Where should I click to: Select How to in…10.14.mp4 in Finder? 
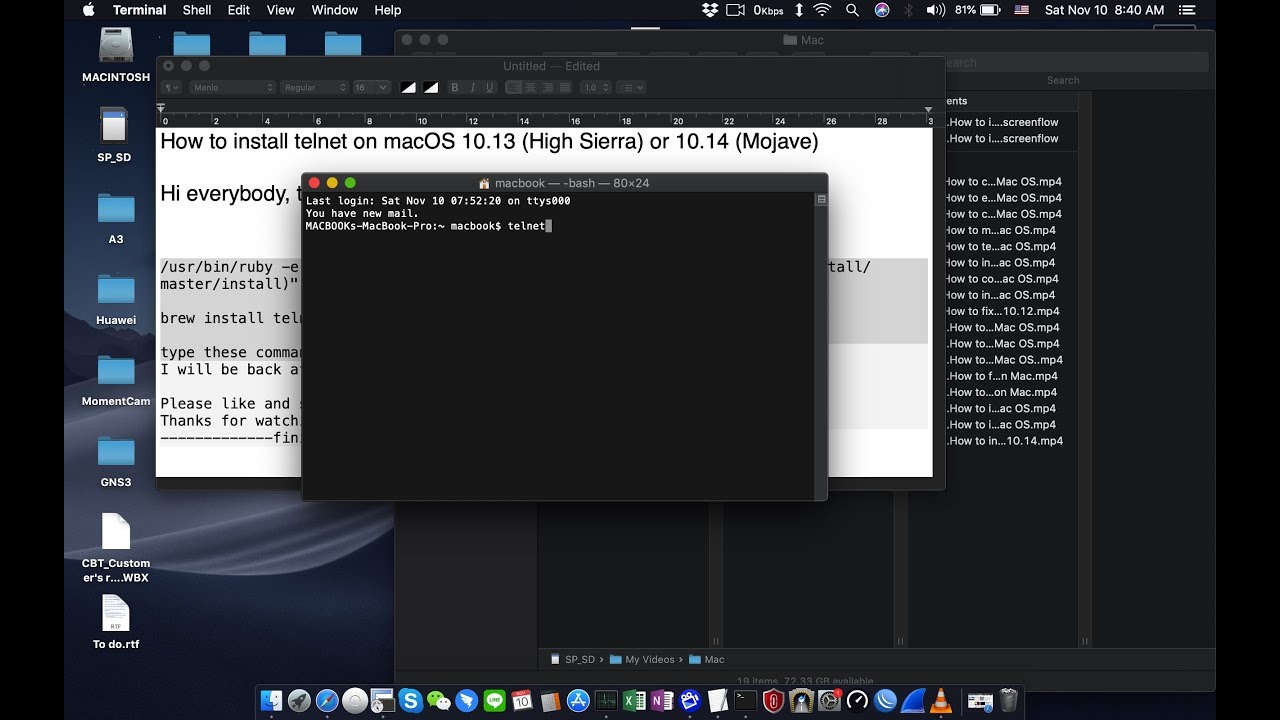pyautogui.click(x=1004, y=441)
